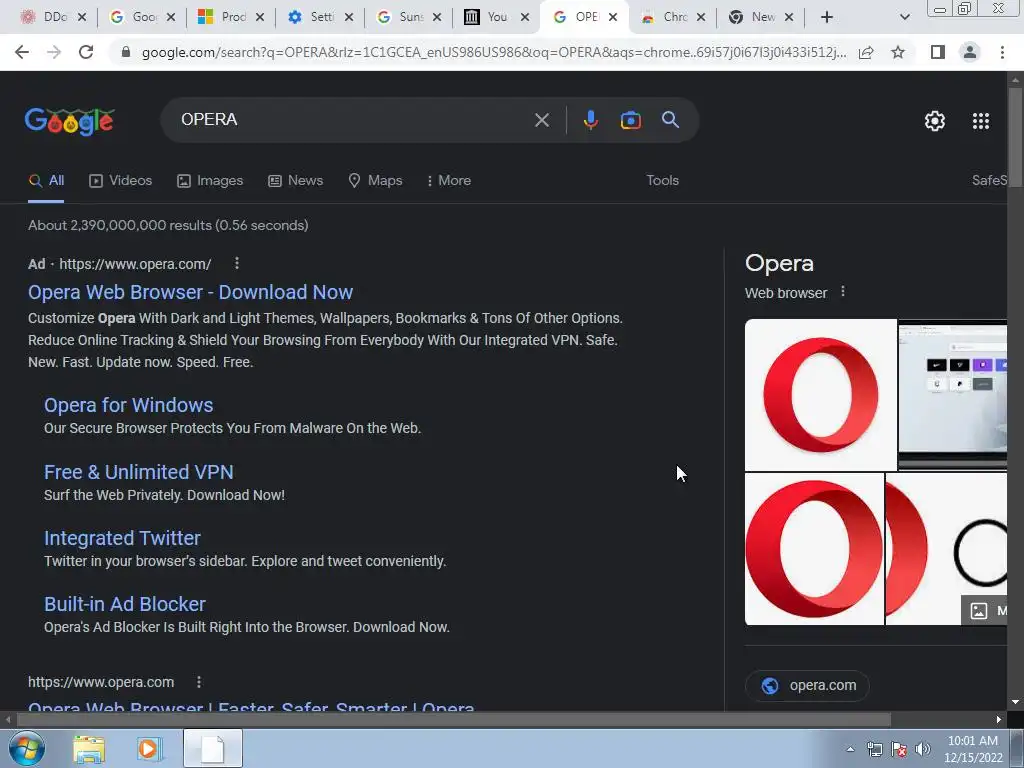
Task: Click the address bar URL
Action: [493, 52]
